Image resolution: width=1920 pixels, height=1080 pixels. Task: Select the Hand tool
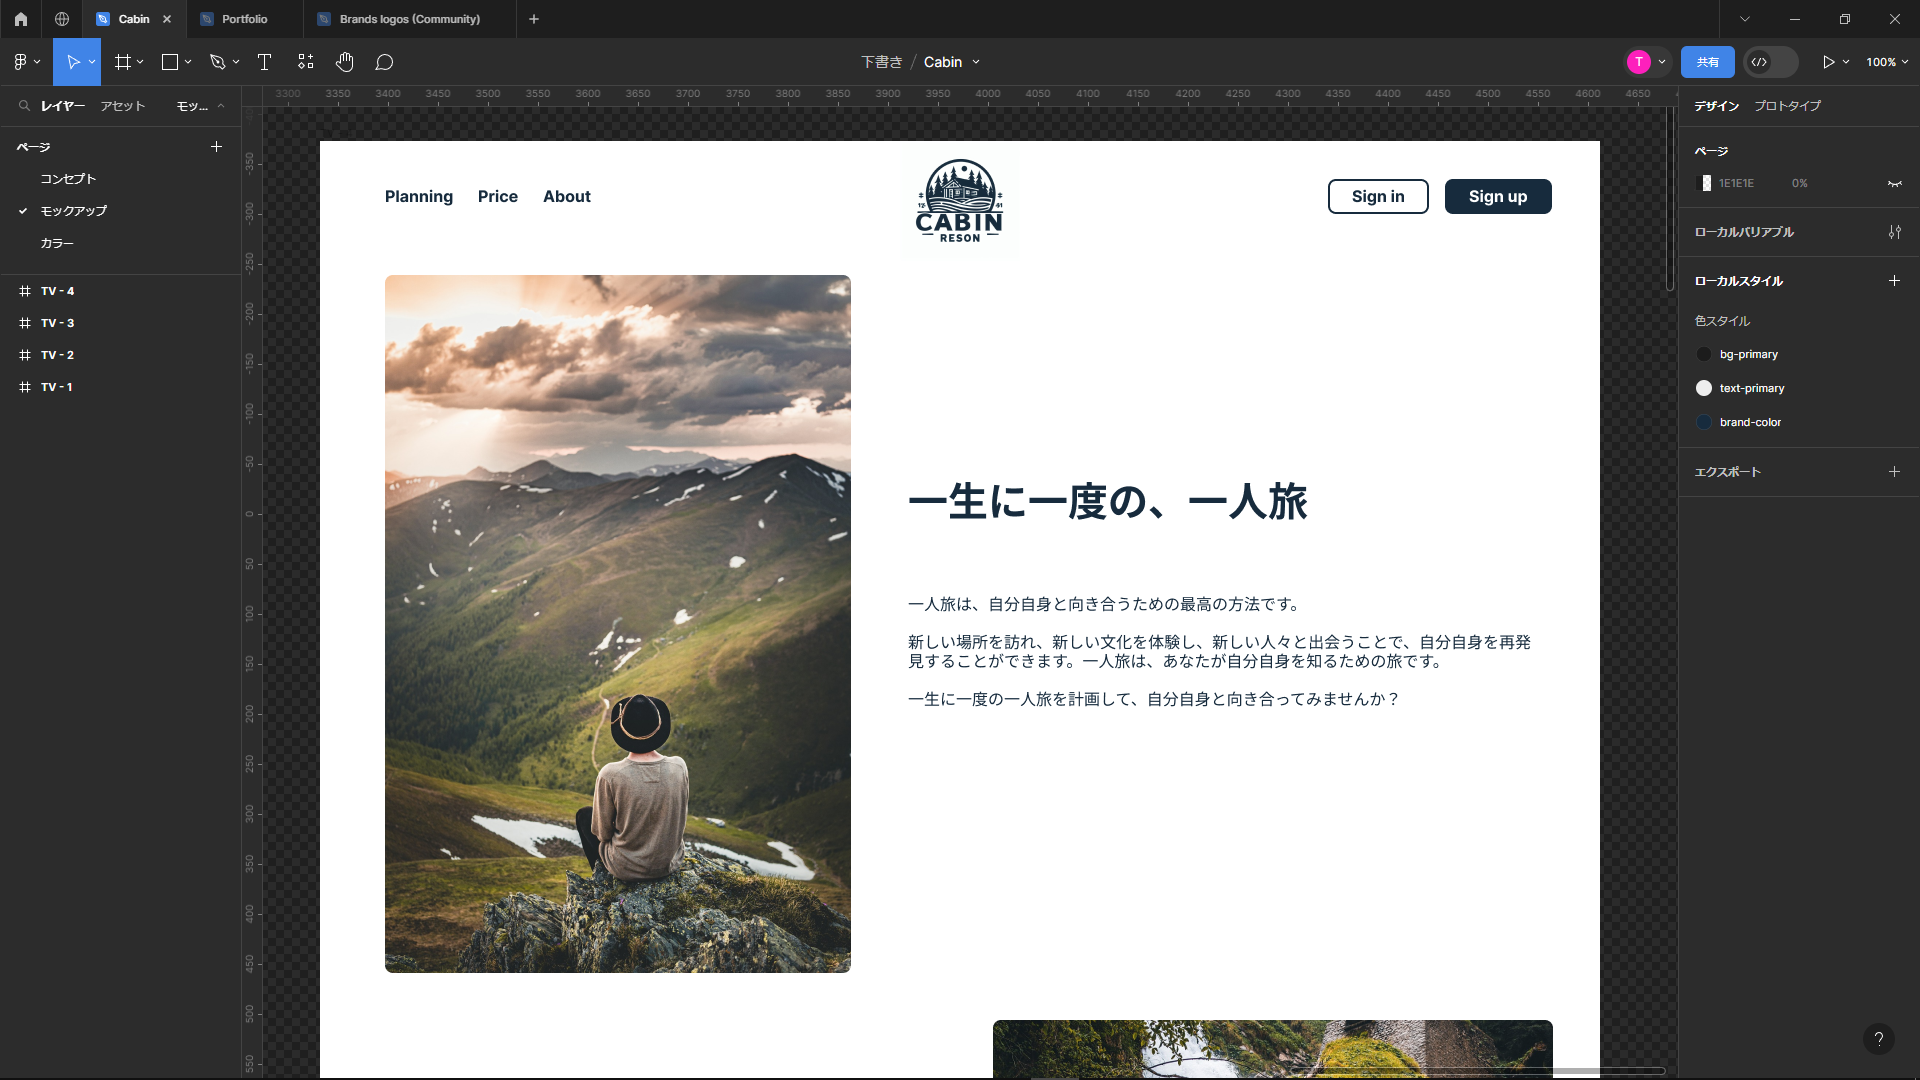tap(345, 62)
